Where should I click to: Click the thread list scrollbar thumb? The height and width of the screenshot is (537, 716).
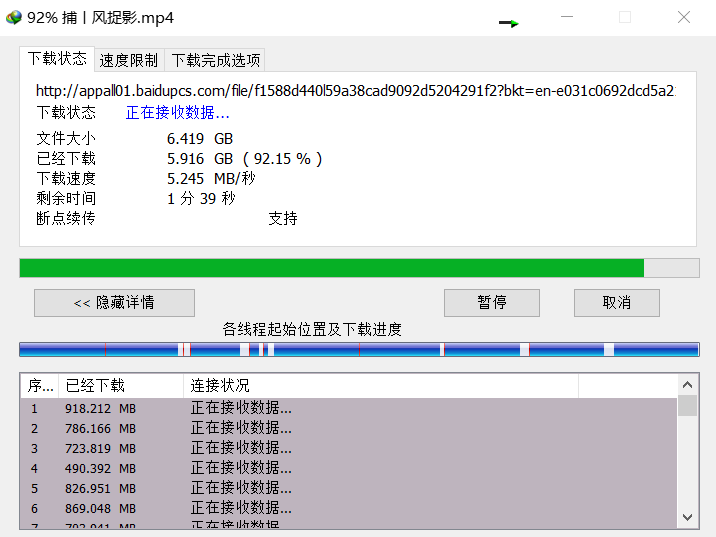pos(687,405)
